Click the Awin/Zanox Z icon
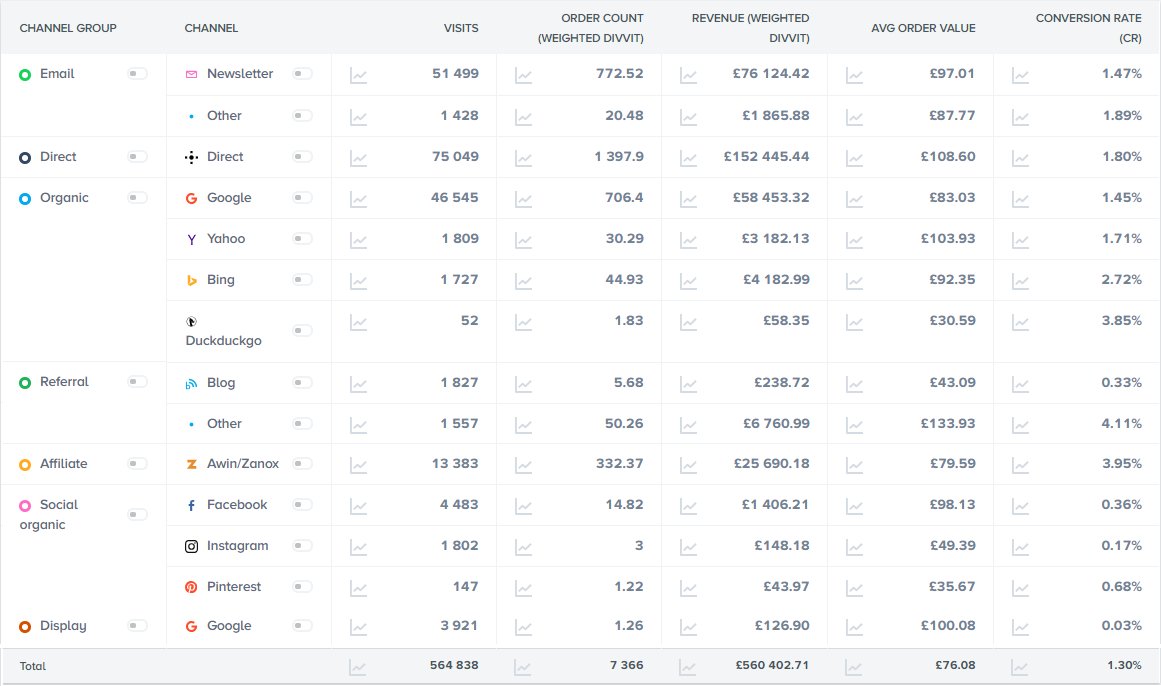Screen dimensions: 1161x686 pyautogui.click(x=191, y=464)
